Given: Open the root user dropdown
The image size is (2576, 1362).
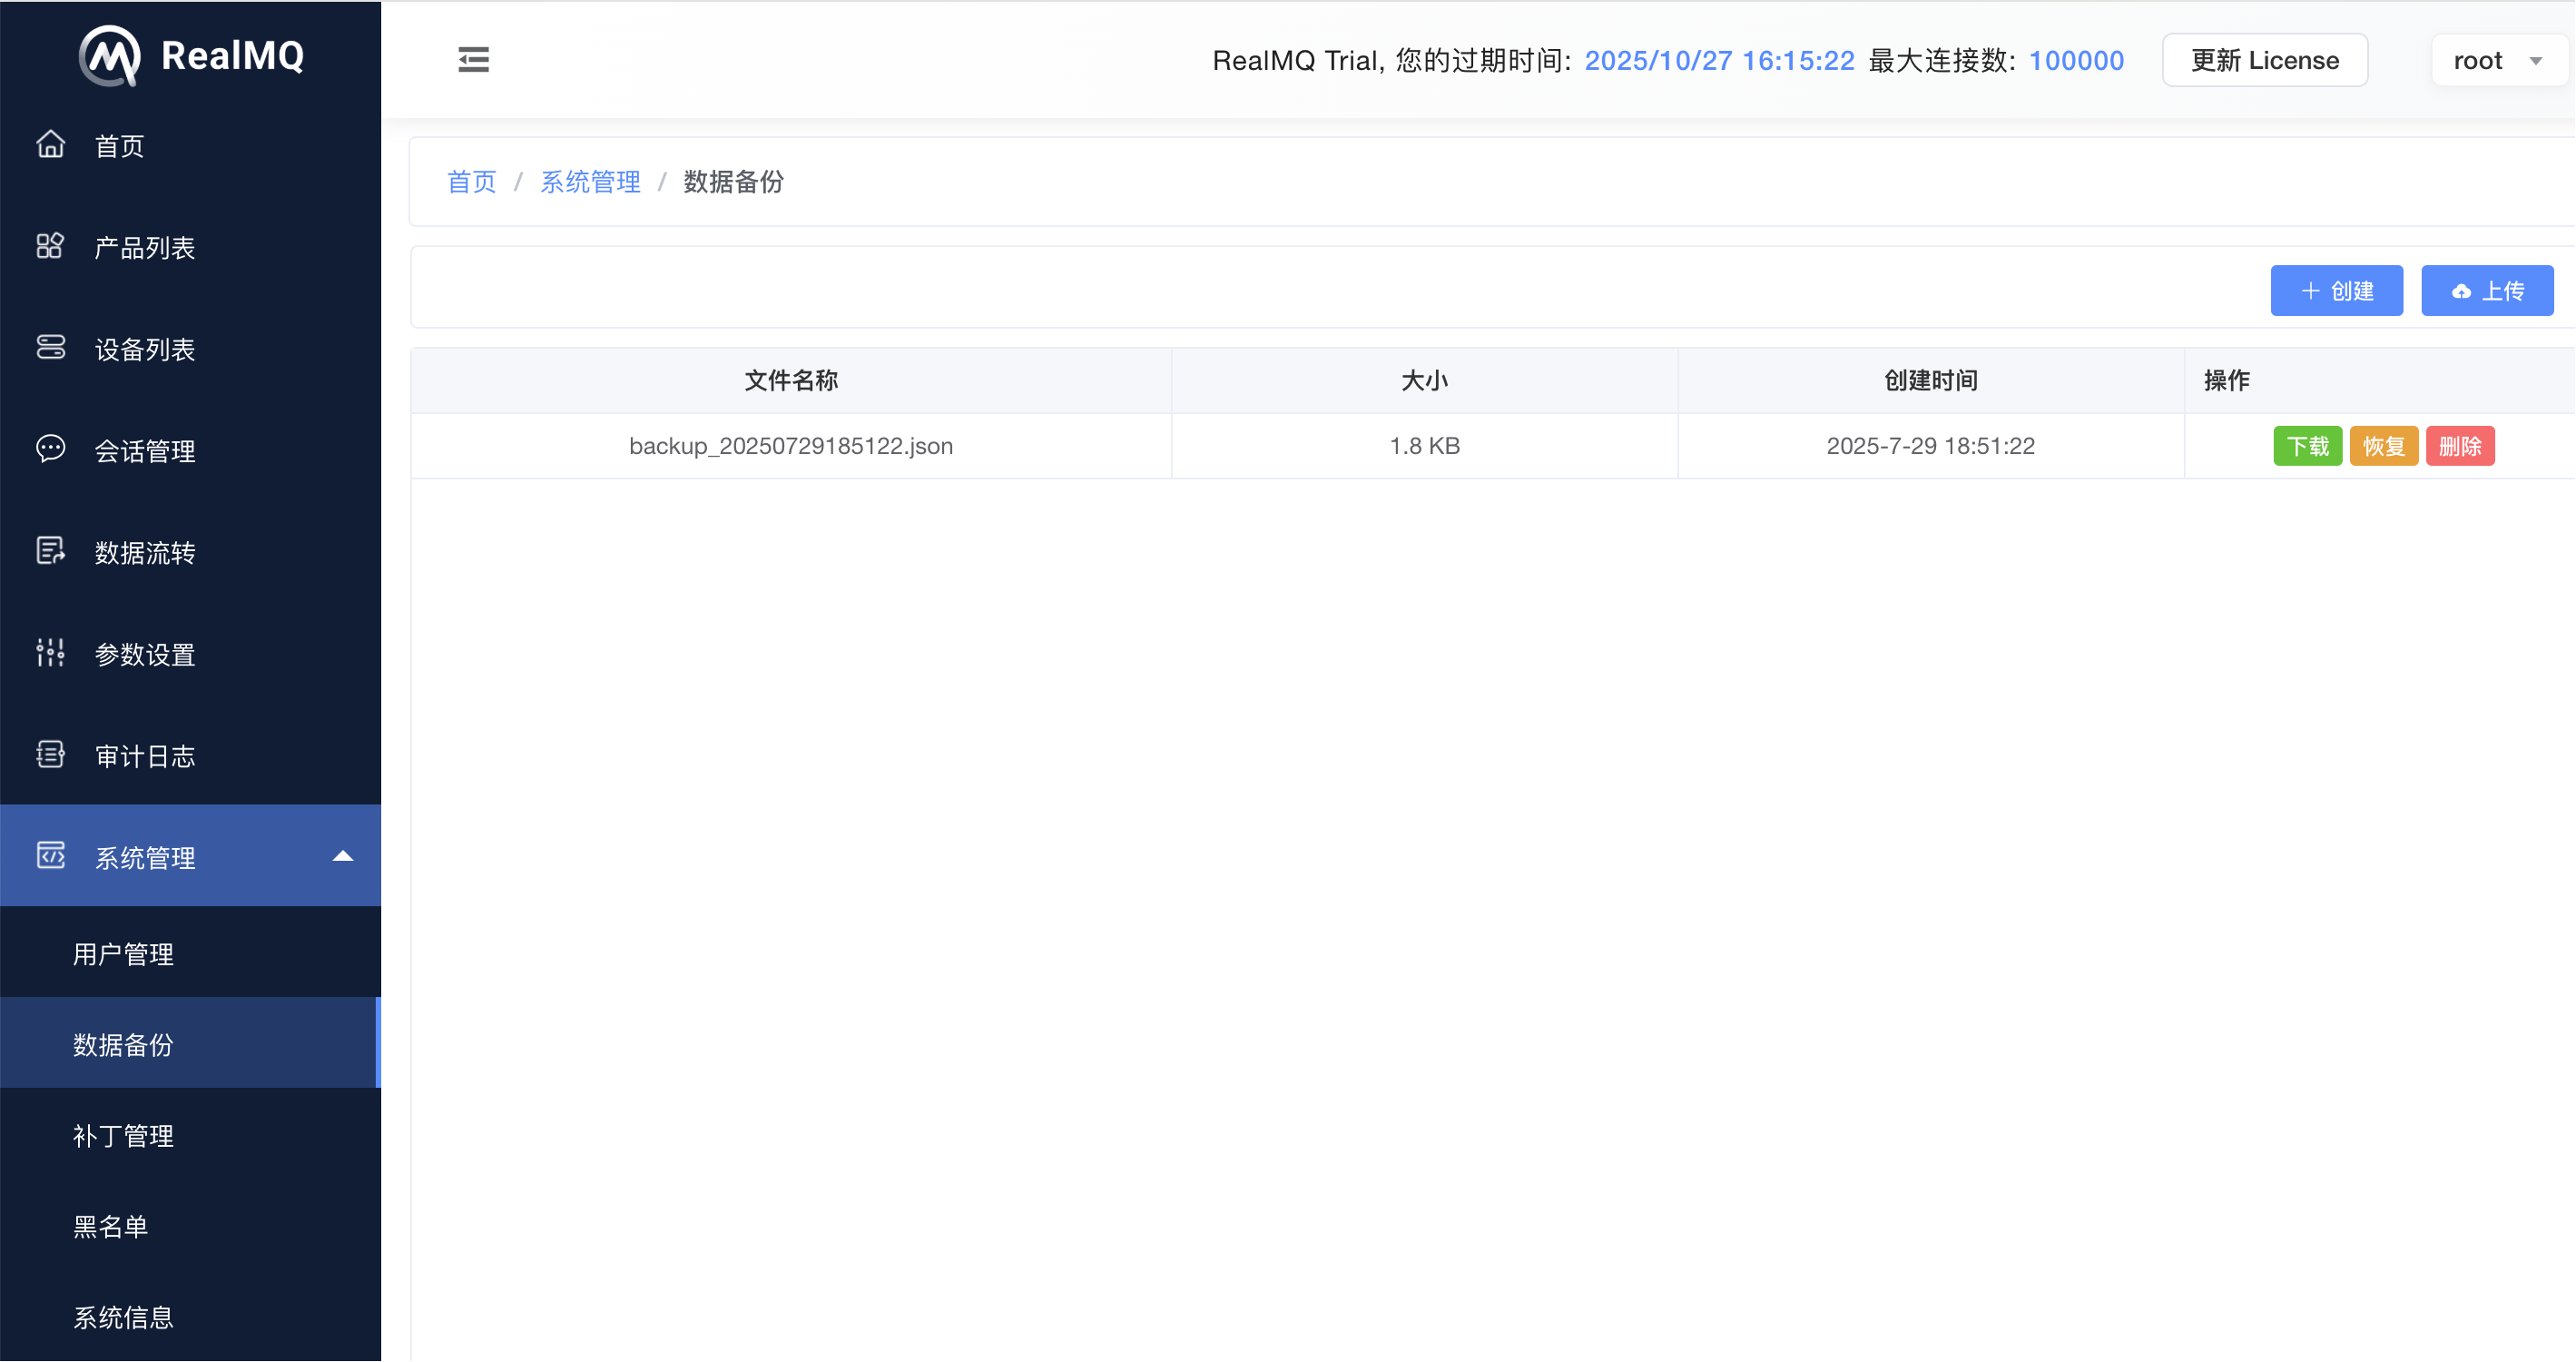Looking at the screenshot, I should click(2498, 60).
